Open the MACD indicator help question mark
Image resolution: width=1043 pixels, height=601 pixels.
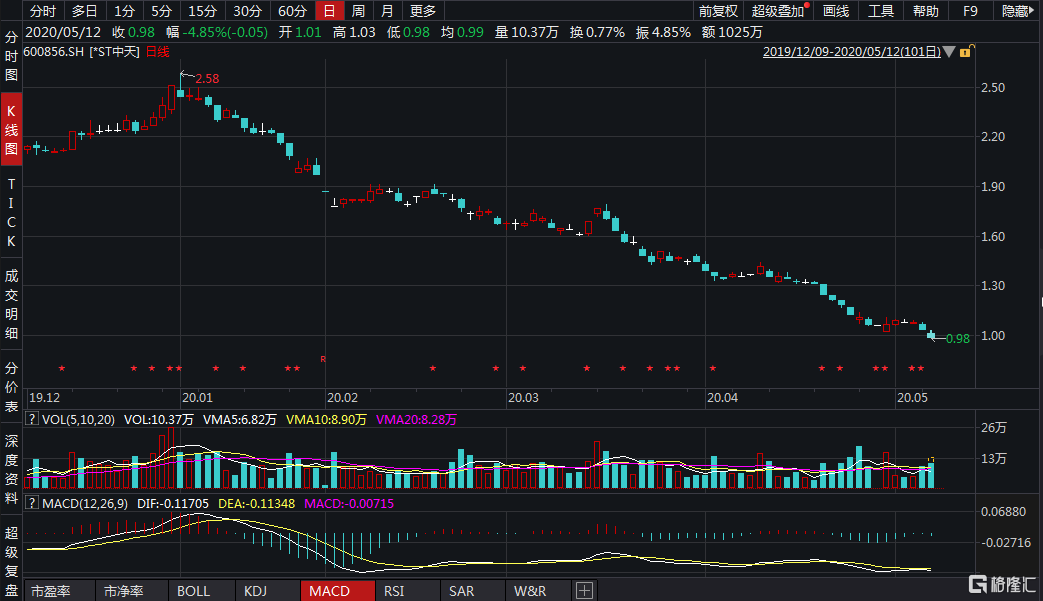coord(31,503)
